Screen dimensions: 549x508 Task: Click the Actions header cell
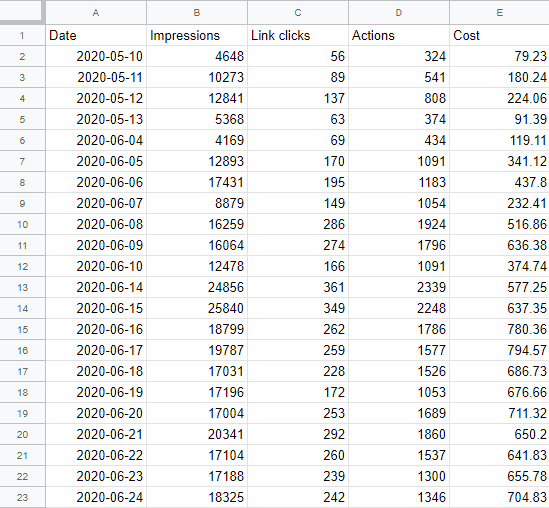[x=398, y=35]
